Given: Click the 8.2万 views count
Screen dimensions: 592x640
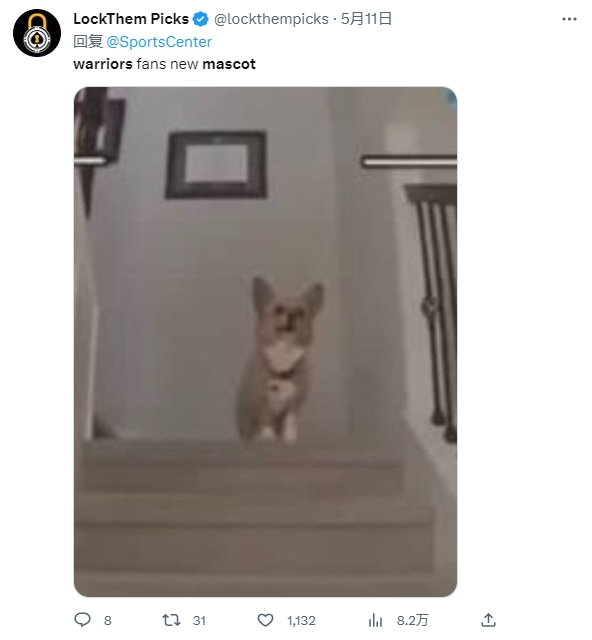Looking at the screenshot, I should pyautogui.click(x=412, y=621).
